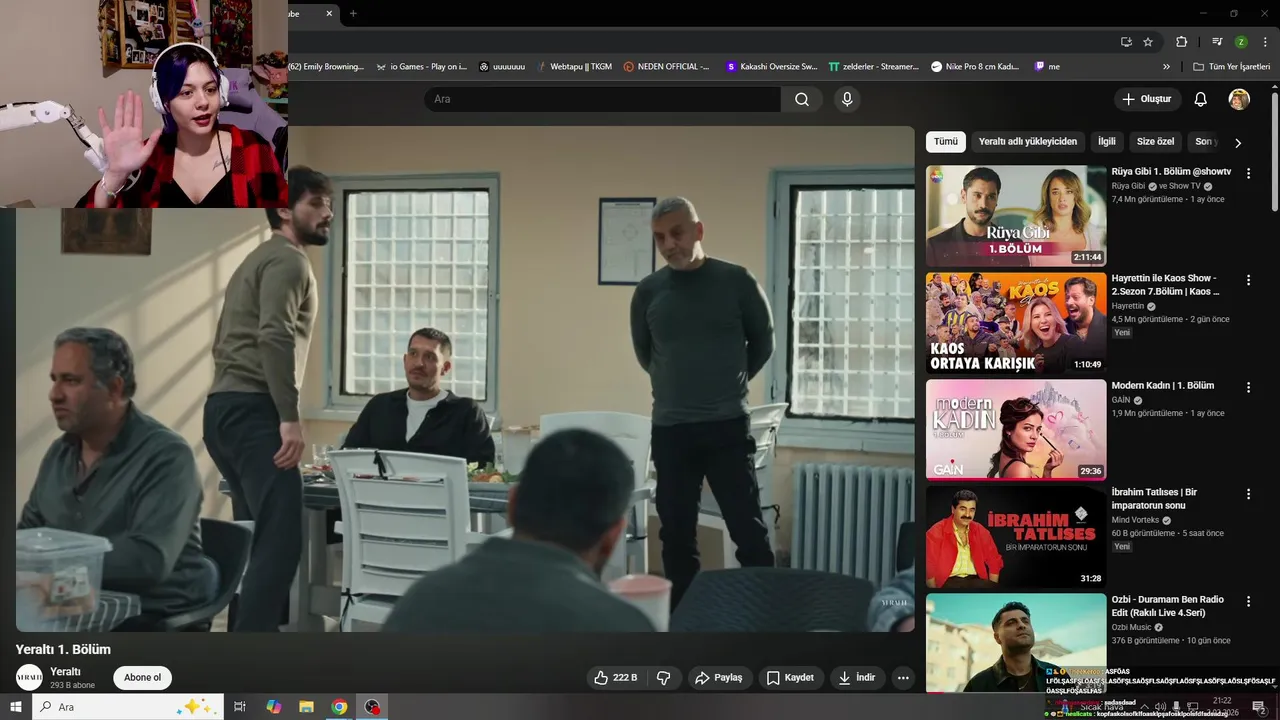Open Modern Kadın 1. Bölüm thumbnail
Viewport: 1280px width, 720px height.
click(x=1016, y=430)
